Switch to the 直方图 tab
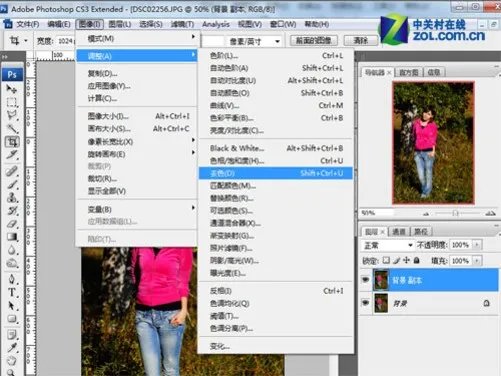Screen dimensions: 501x376 coord(409,72)
